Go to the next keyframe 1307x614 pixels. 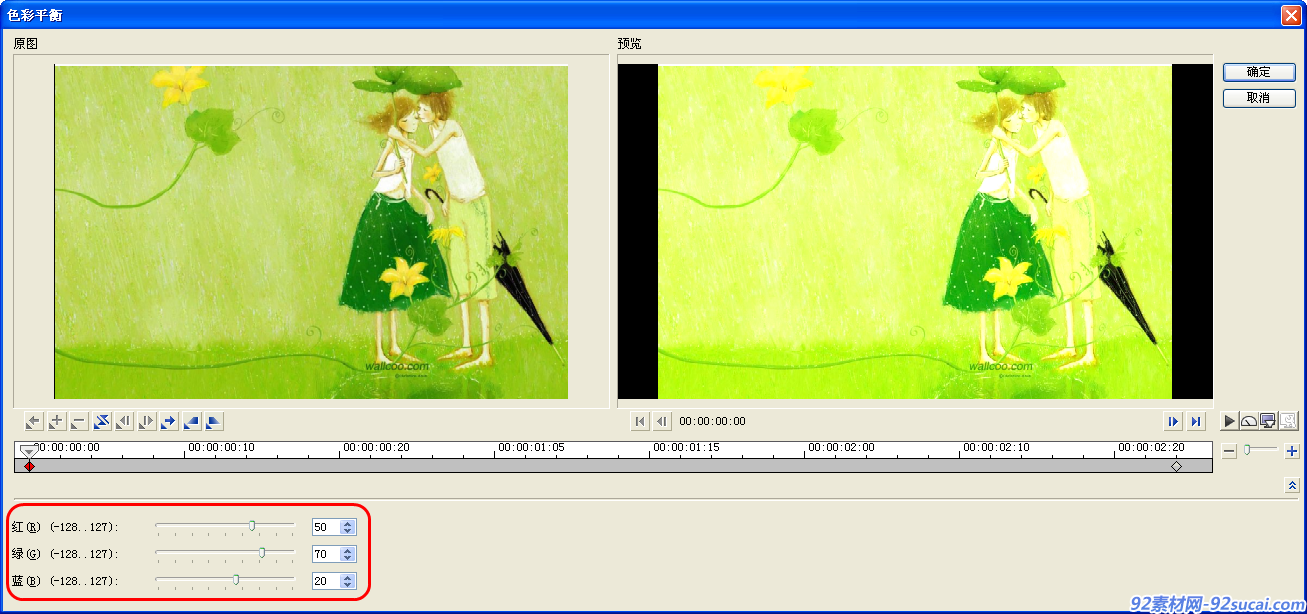coord(169,421)
